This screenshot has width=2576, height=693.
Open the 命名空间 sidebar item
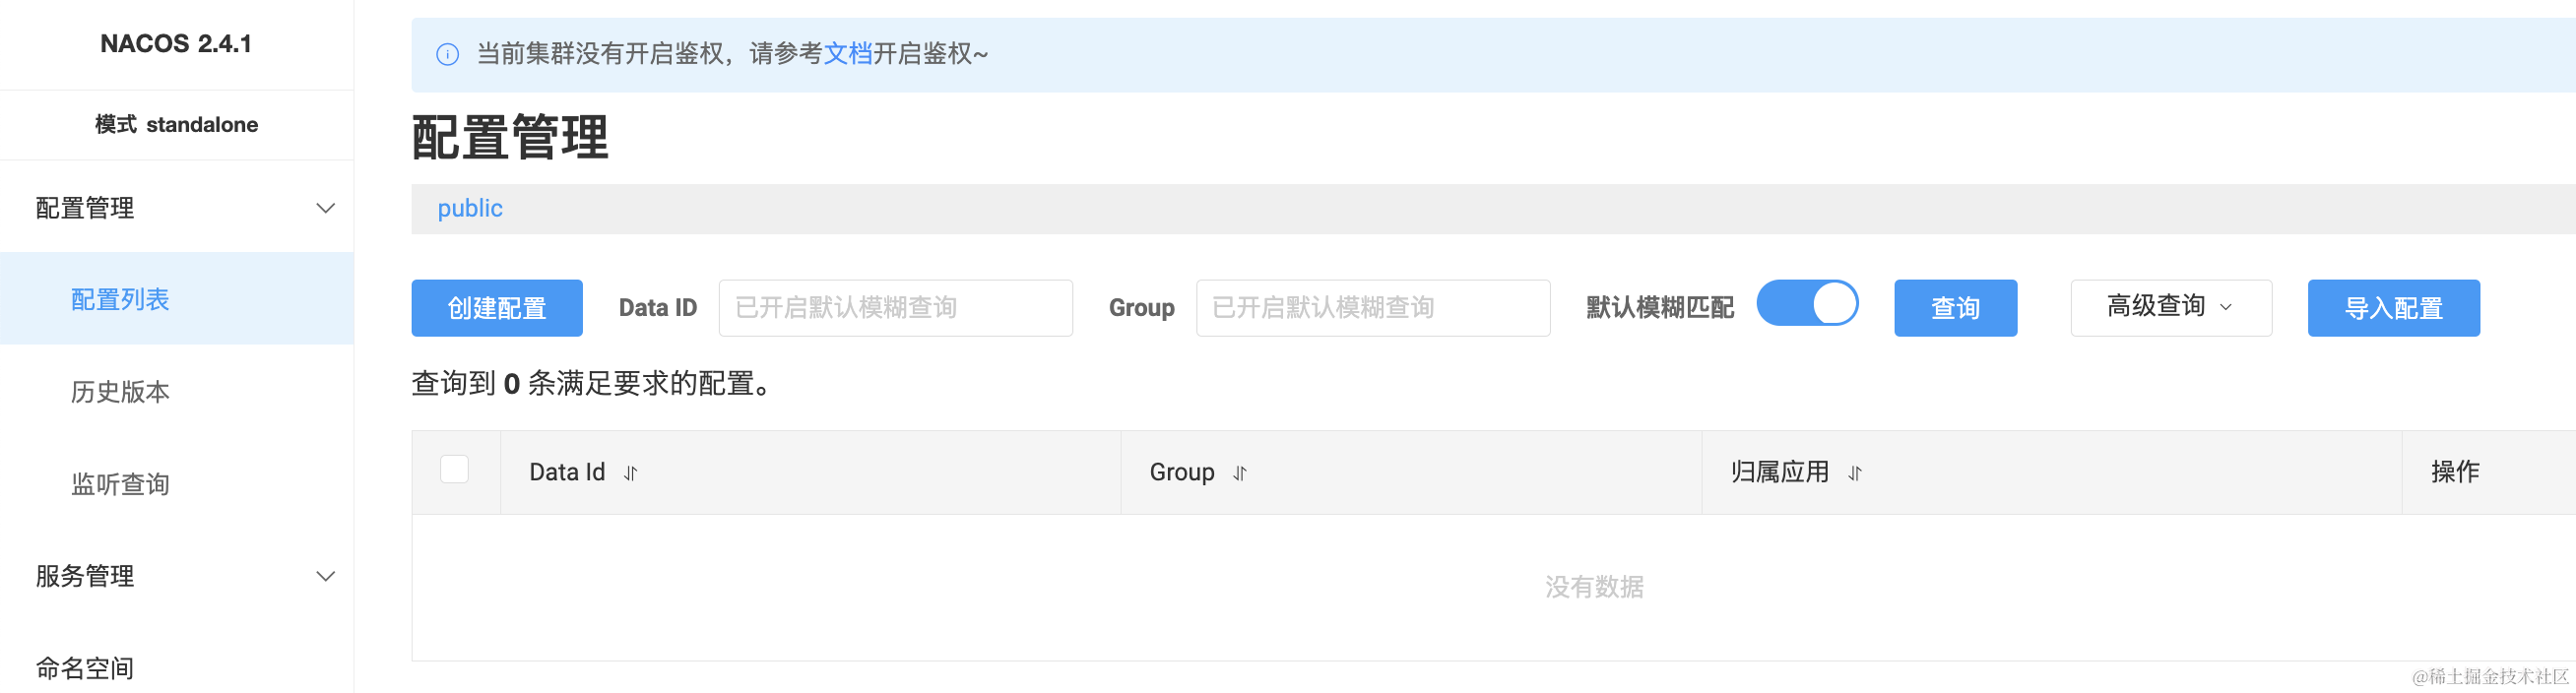click(x=85, y=667)
